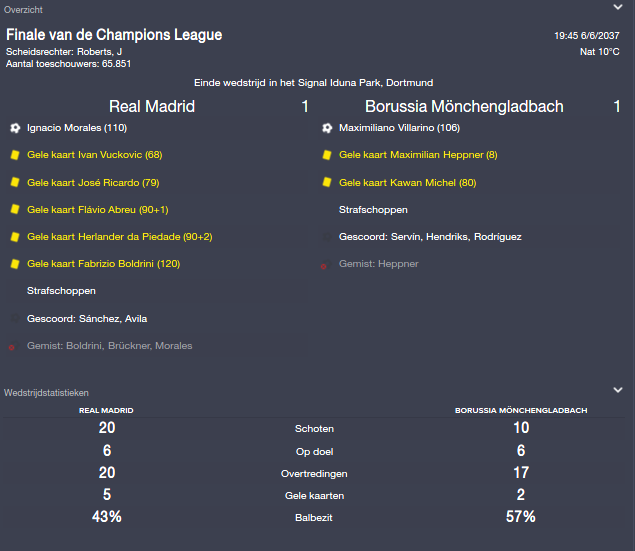The height and width of the screenshot is (551, 635).
Task: Select the Wedstrijdstatistieken section header
Action: click(x=46, y=393)
